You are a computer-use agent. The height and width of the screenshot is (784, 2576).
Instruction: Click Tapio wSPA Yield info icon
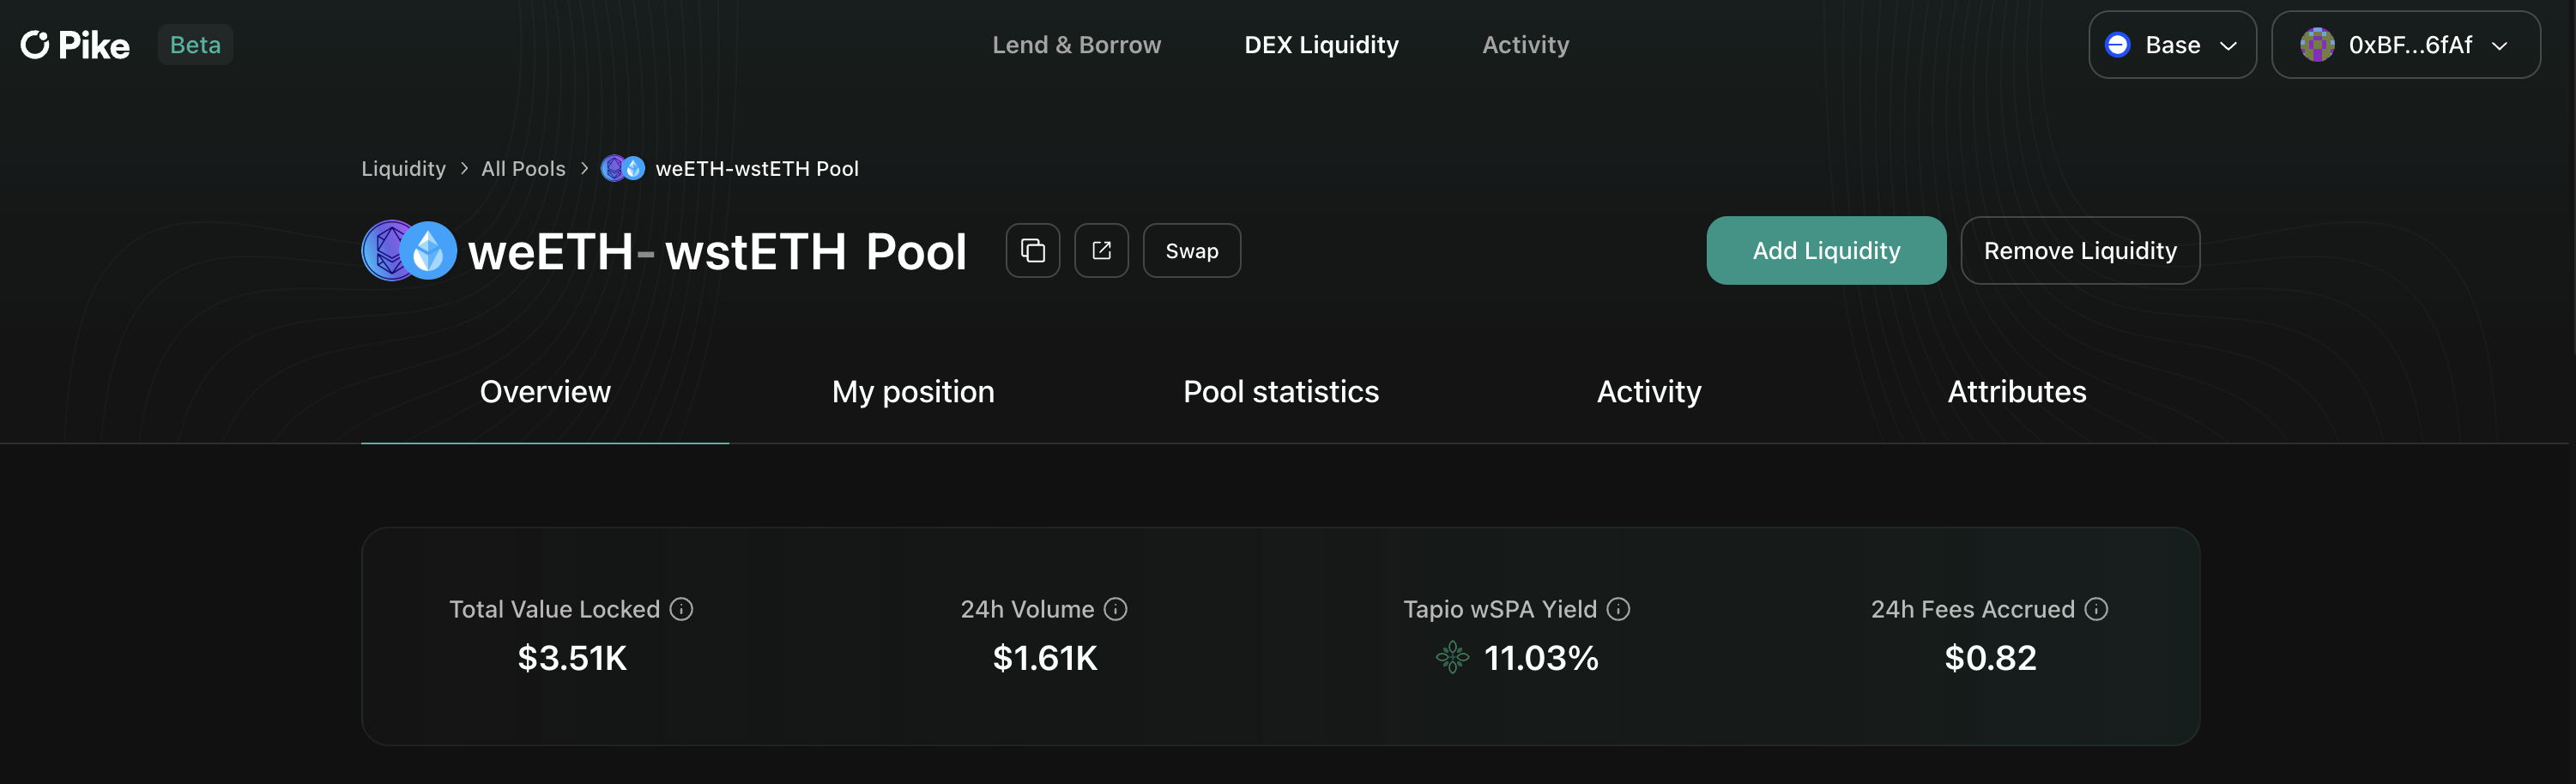click(x=1617, y=609)
